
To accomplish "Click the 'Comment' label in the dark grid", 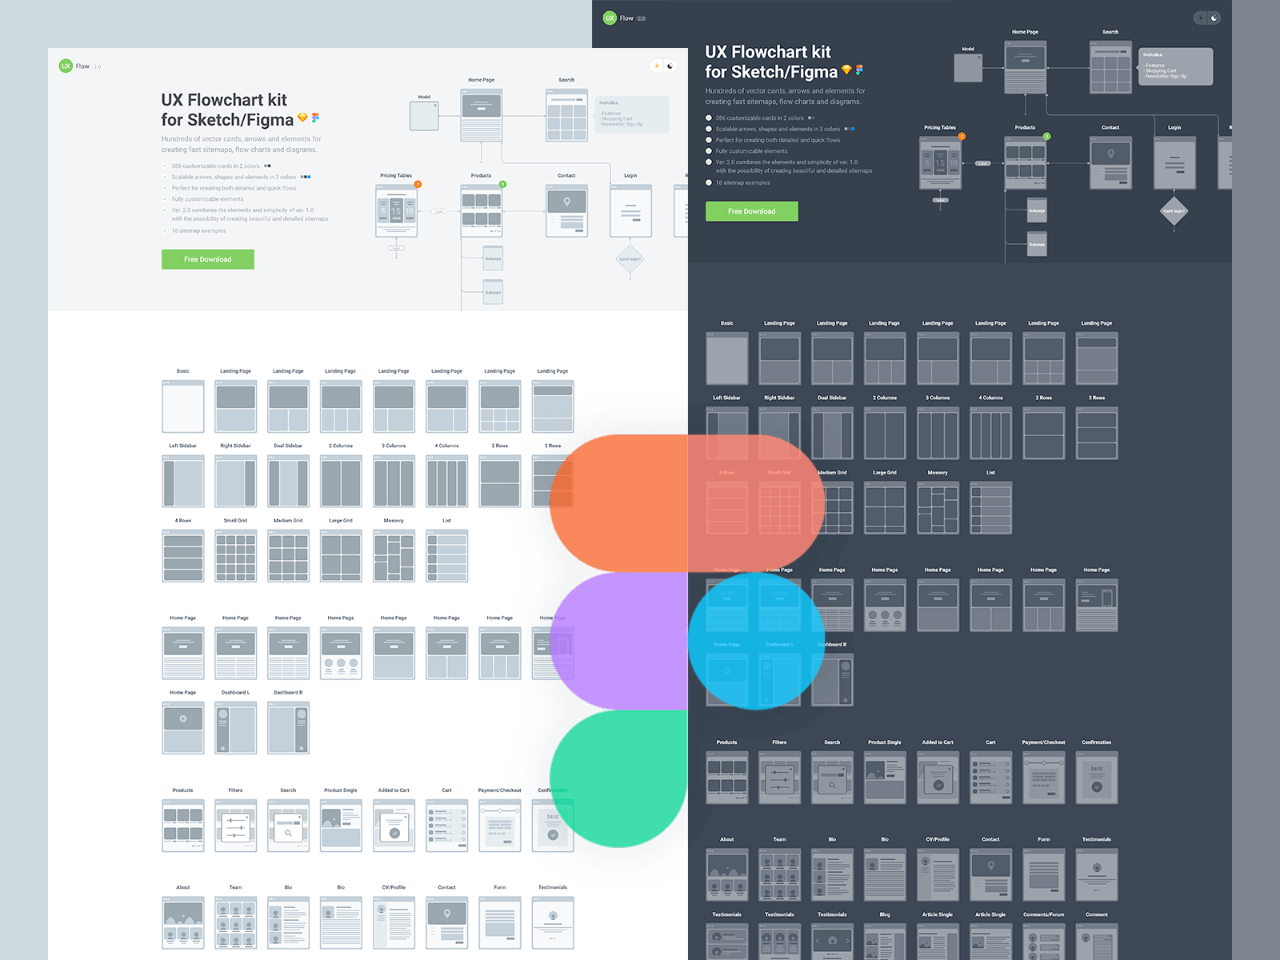I will point(1097,914).
